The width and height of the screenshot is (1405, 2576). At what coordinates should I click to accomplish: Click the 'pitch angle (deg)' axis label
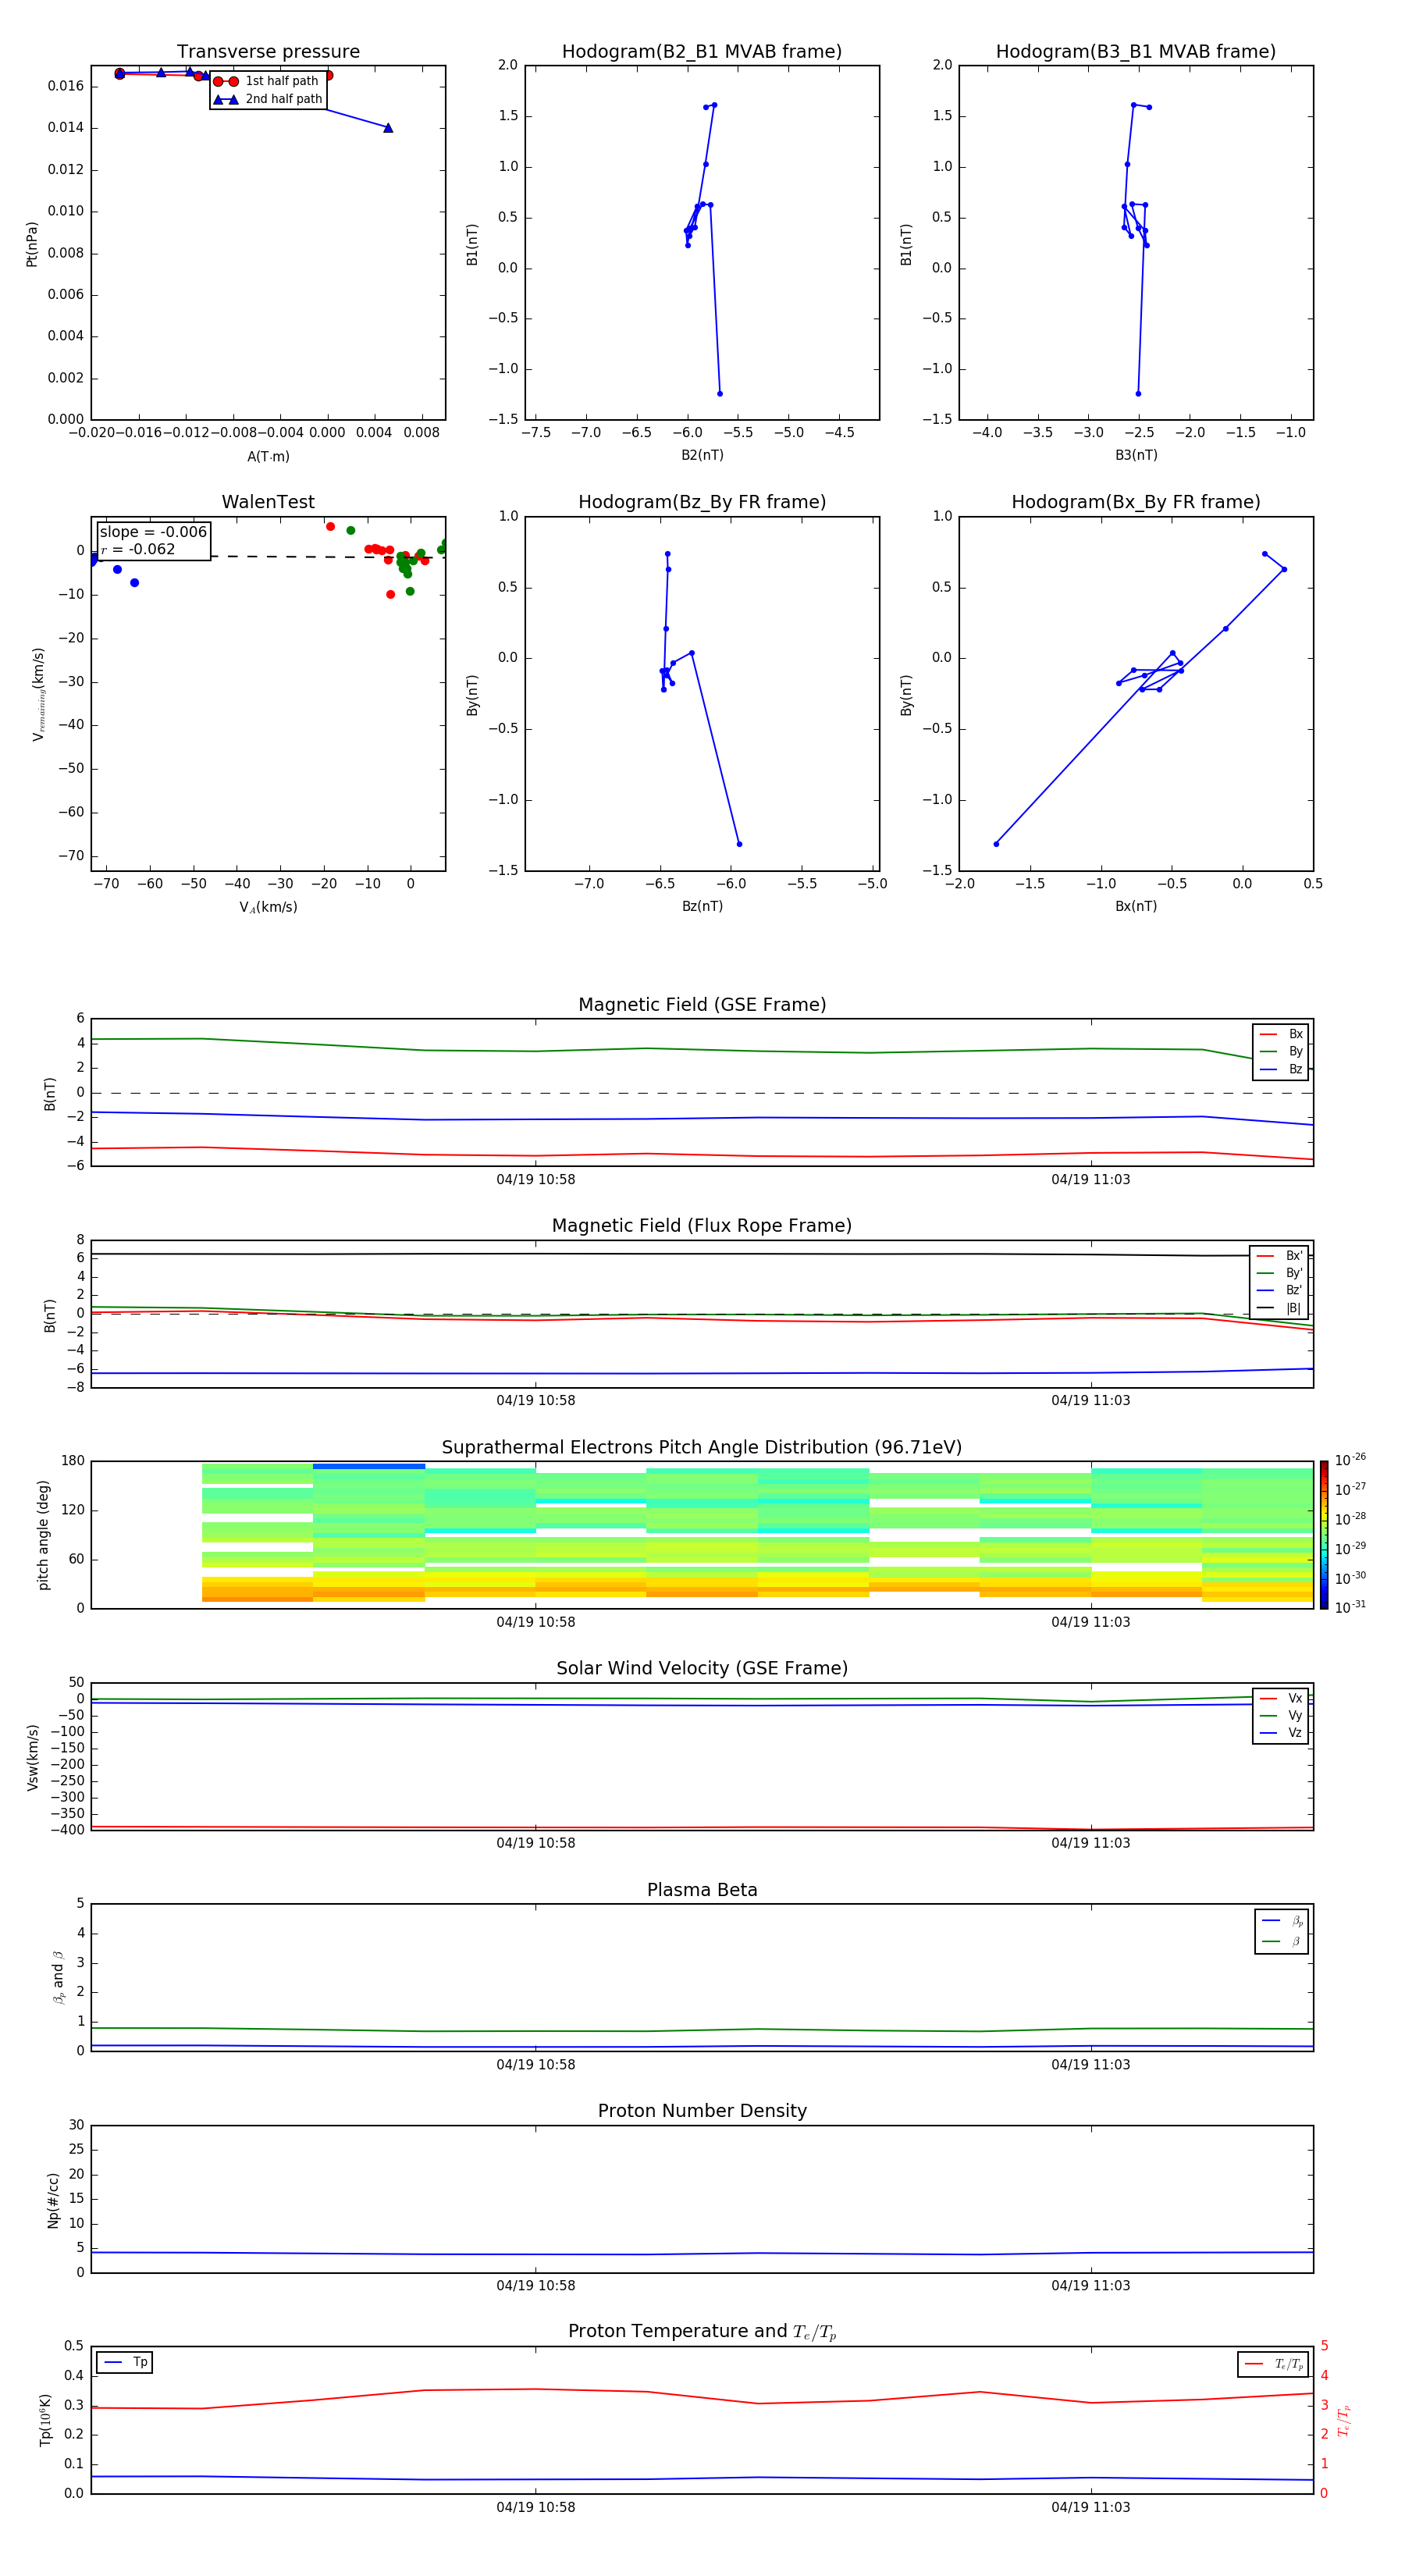43,1535
